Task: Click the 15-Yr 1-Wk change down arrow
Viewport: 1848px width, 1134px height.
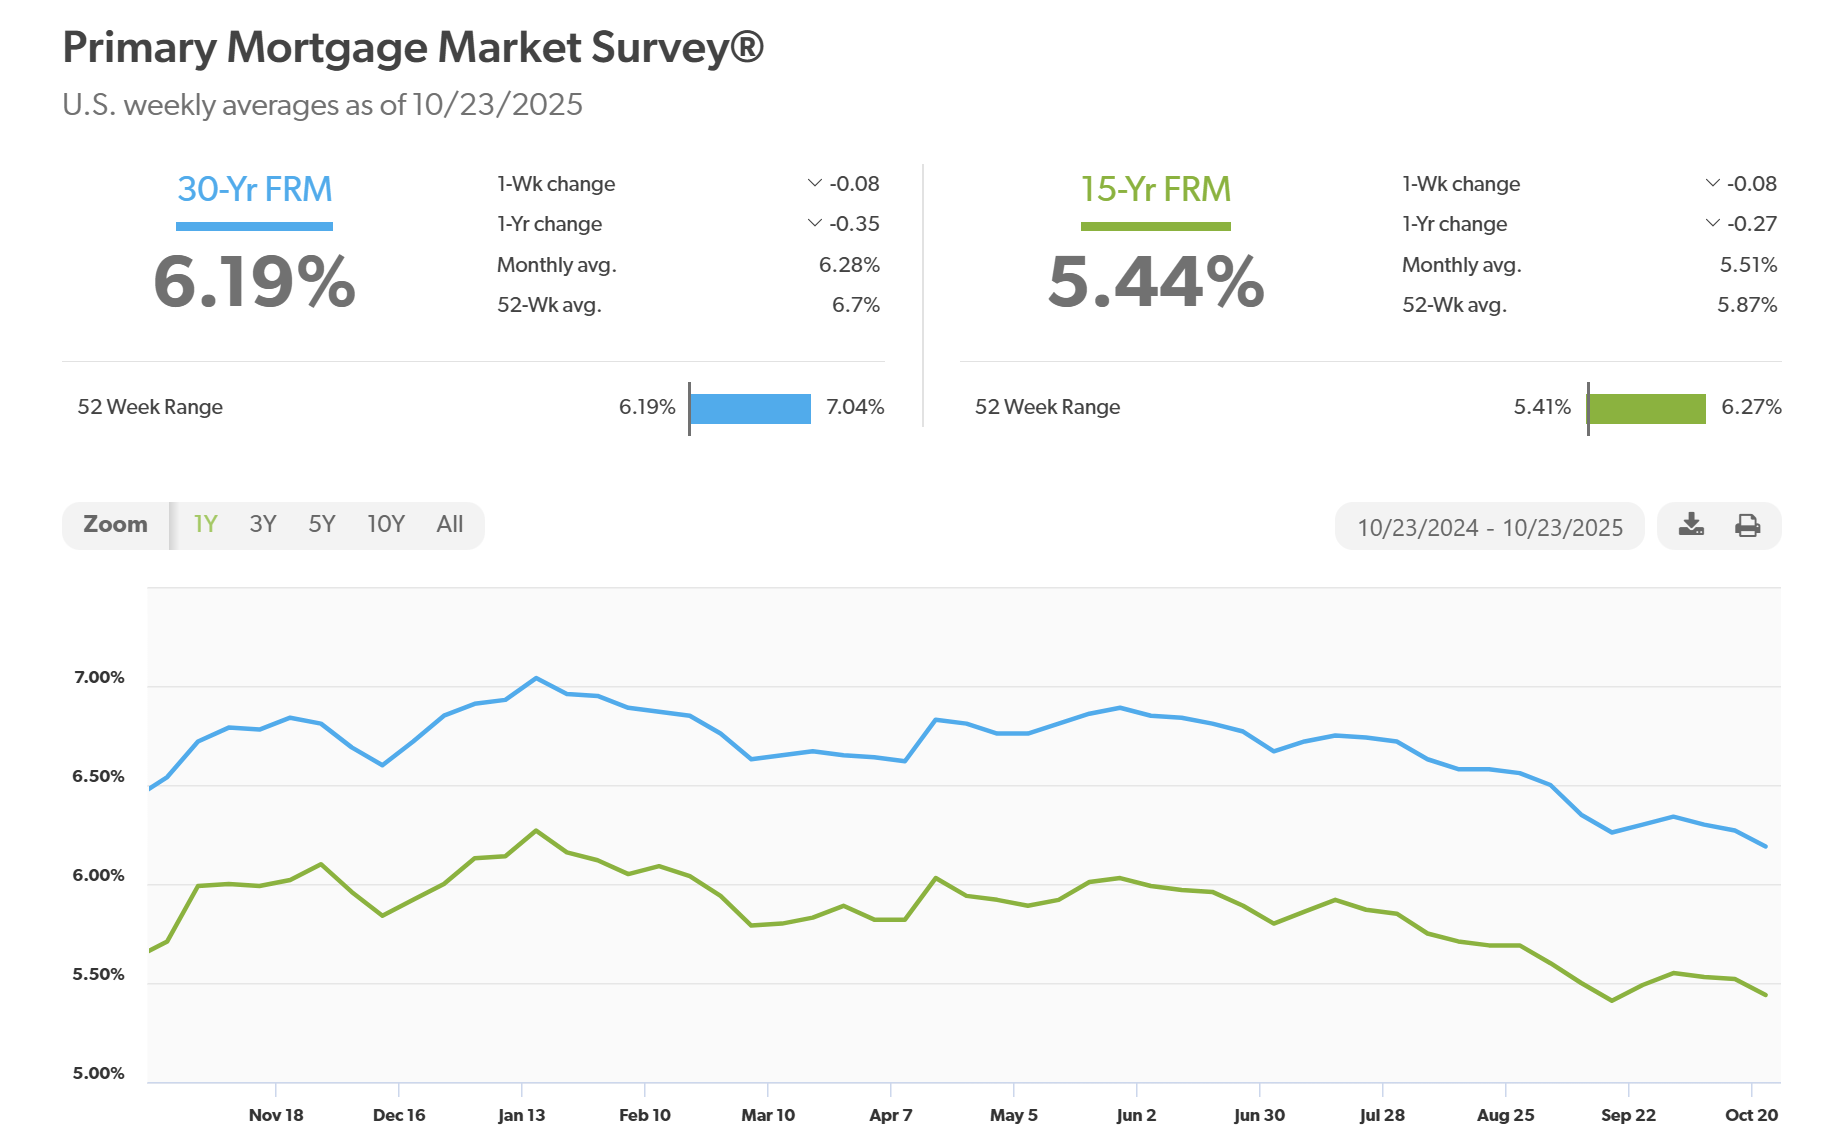Action: [x=1712, y=183]
